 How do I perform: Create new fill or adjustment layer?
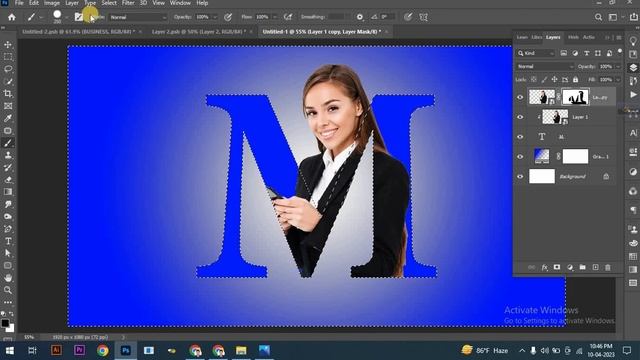point(570,267)
